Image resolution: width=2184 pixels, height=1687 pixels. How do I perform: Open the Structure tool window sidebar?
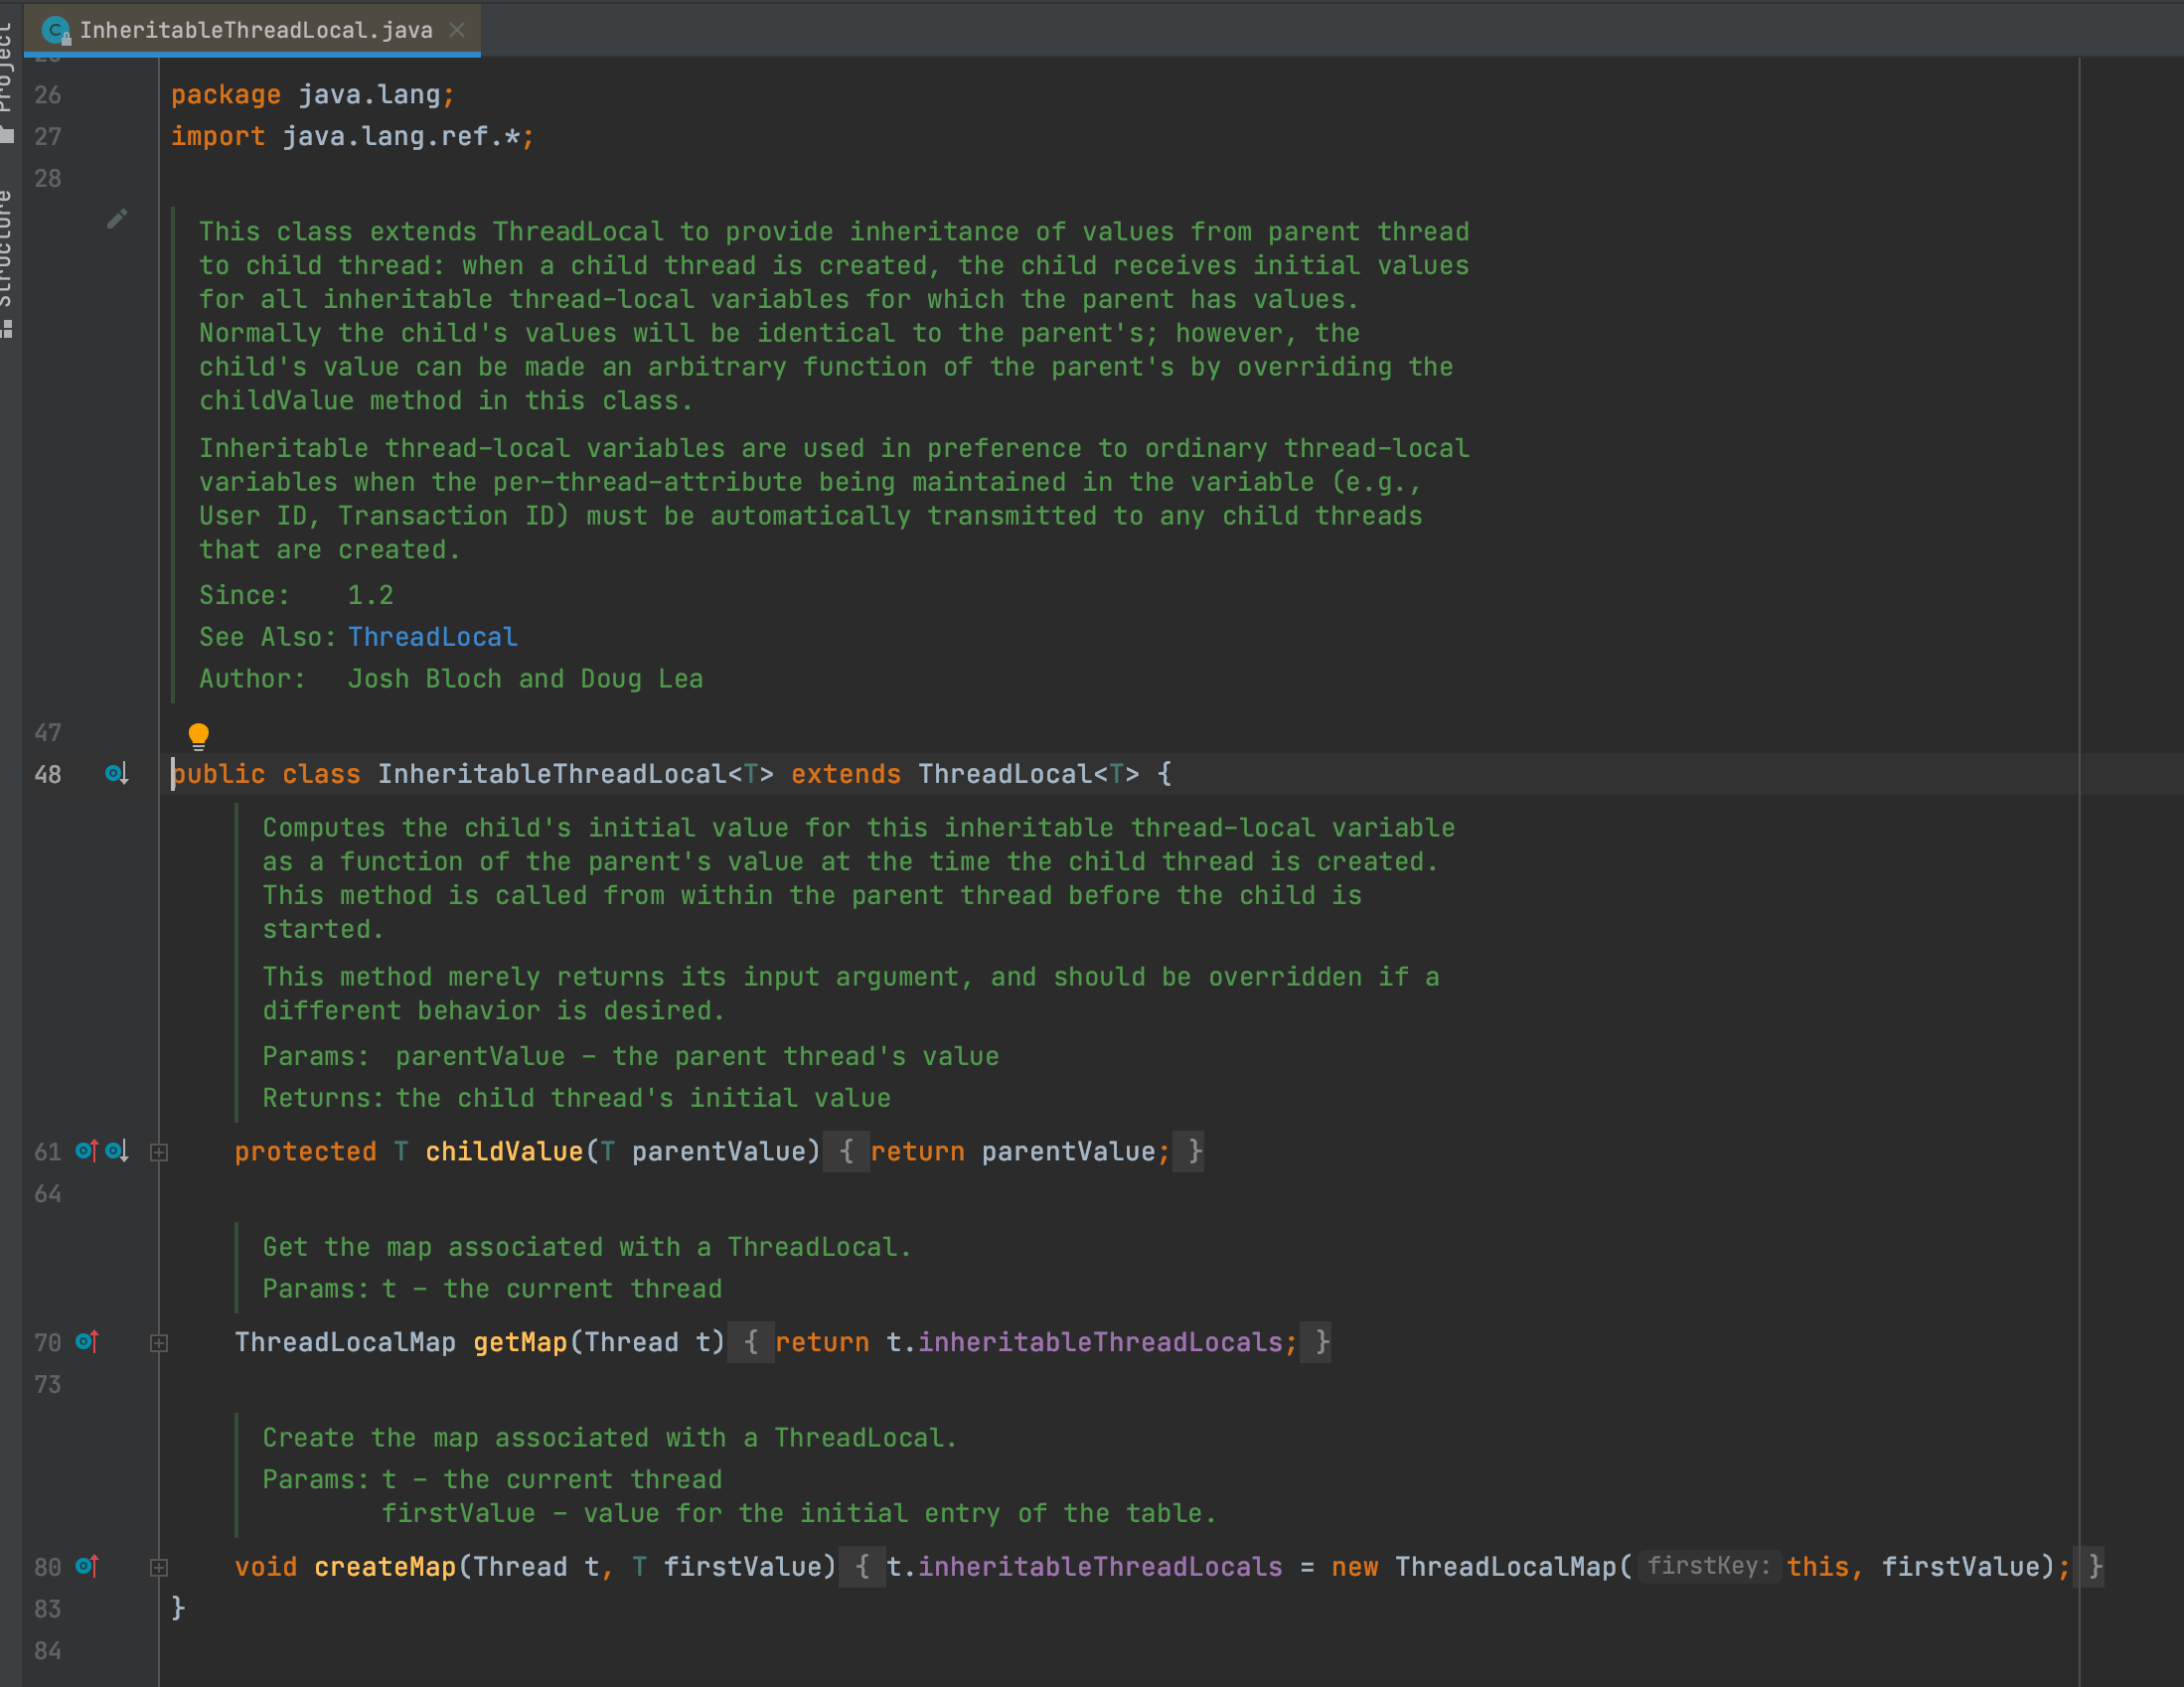(8, 260)
